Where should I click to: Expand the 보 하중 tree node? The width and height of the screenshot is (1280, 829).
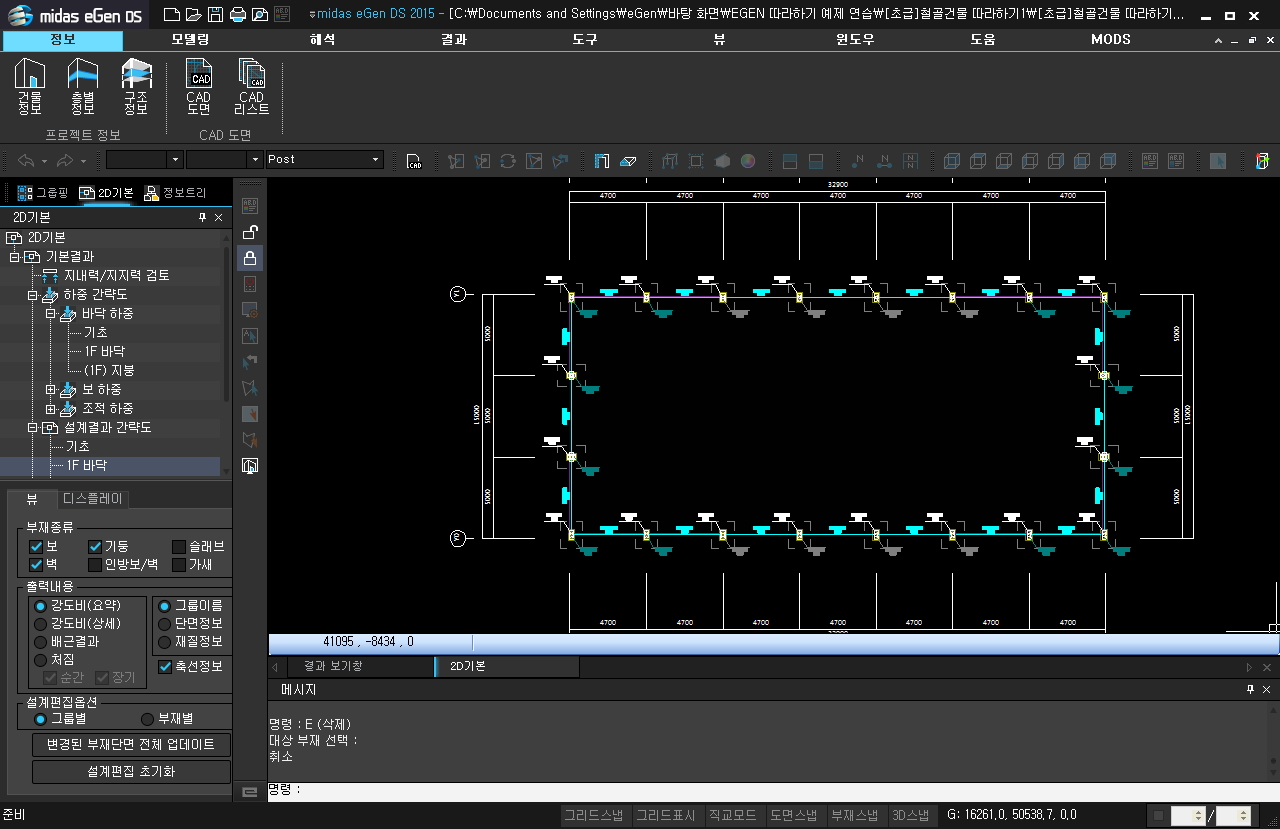tap(51, 389)
